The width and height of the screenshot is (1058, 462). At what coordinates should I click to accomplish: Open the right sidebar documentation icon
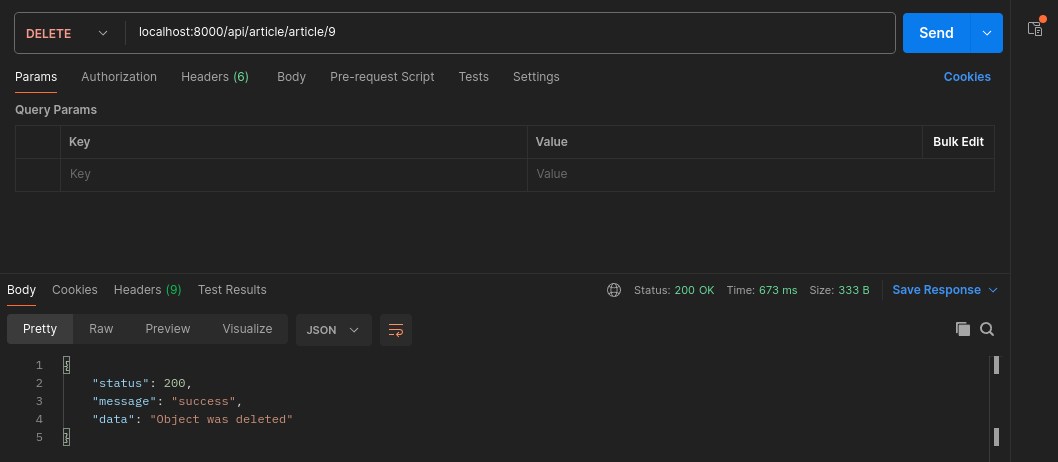click(x=1035, y=29)
